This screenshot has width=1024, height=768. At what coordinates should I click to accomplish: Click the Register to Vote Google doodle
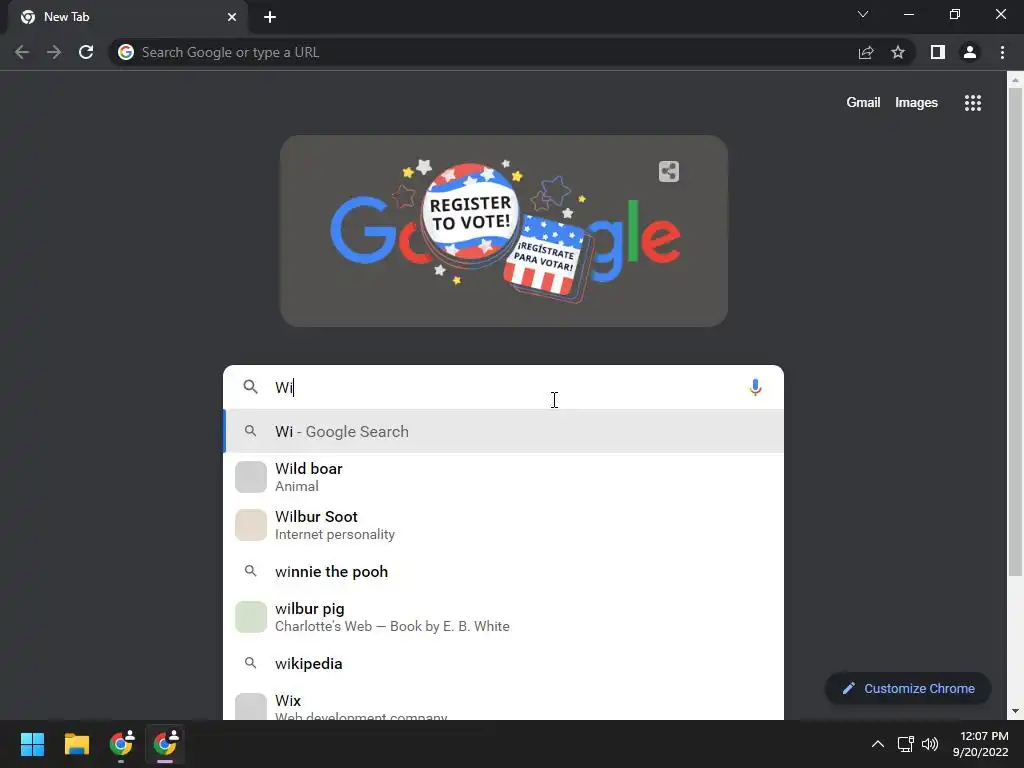pyautogui.click(x=504, y=231)
